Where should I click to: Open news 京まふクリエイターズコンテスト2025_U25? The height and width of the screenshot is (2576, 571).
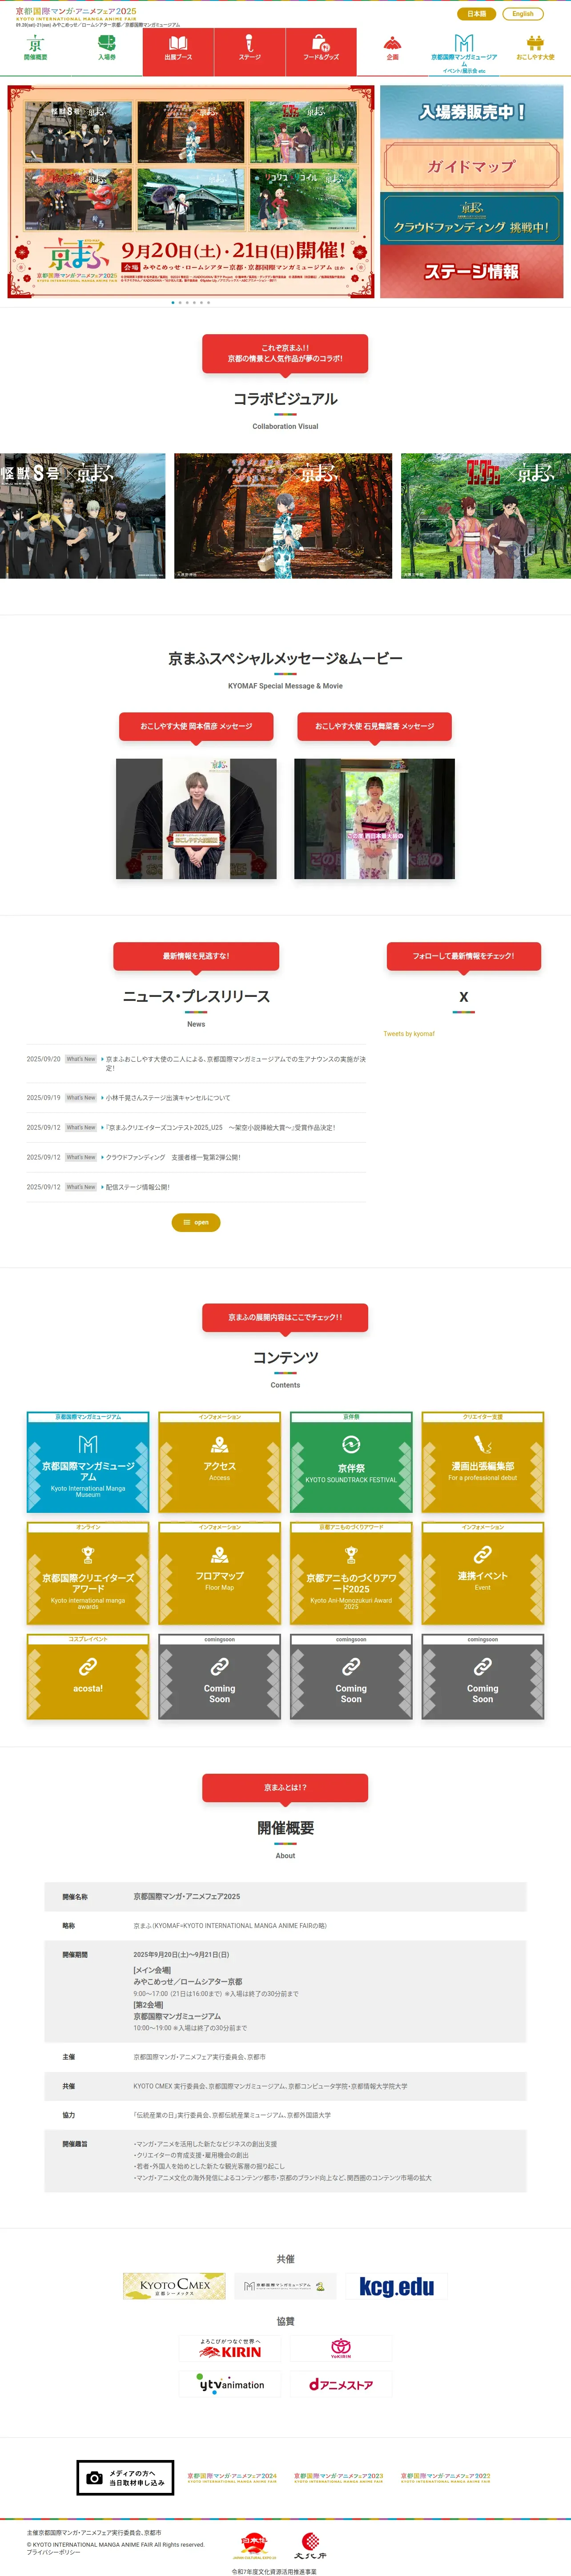point(220,1128)
